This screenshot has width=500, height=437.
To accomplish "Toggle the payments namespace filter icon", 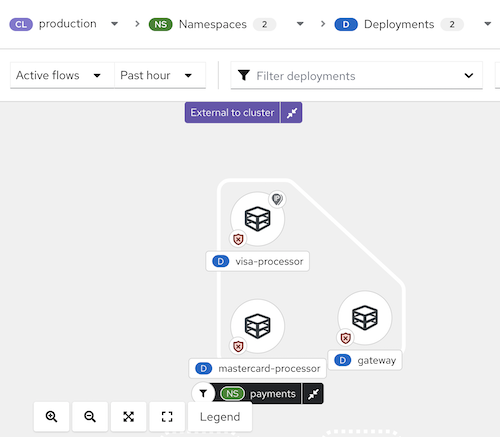I will tap(203, 394).
